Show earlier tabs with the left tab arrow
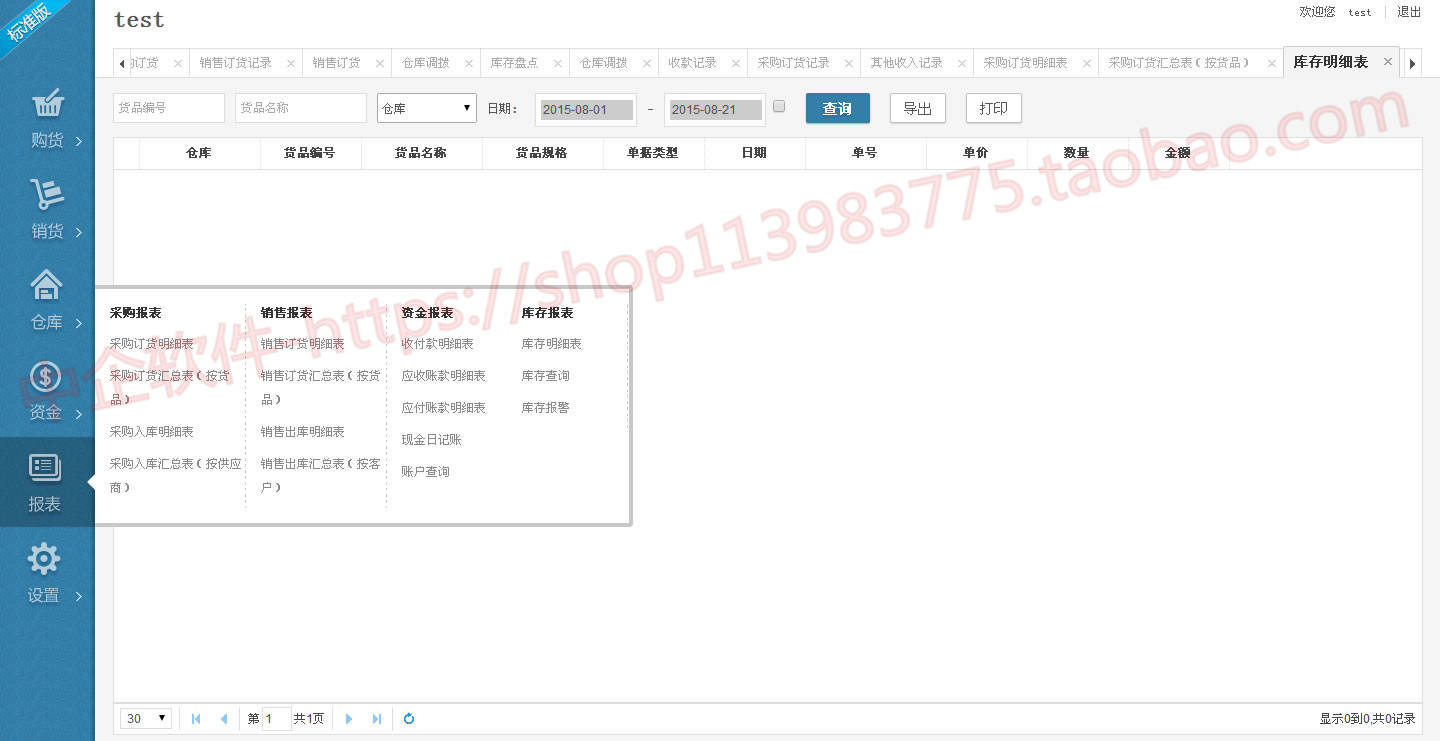Image resolution: width=1440 pixels, height=741 pixels. 122,63
